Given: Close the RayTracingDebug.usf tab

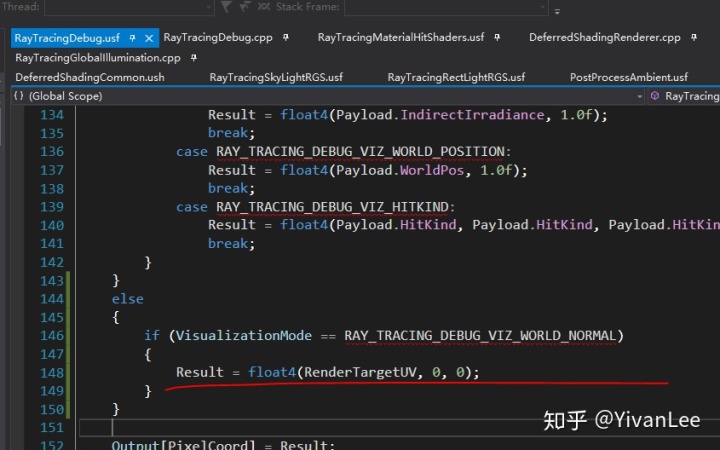Looking at the screenshot, I should [x=149, y=39].
